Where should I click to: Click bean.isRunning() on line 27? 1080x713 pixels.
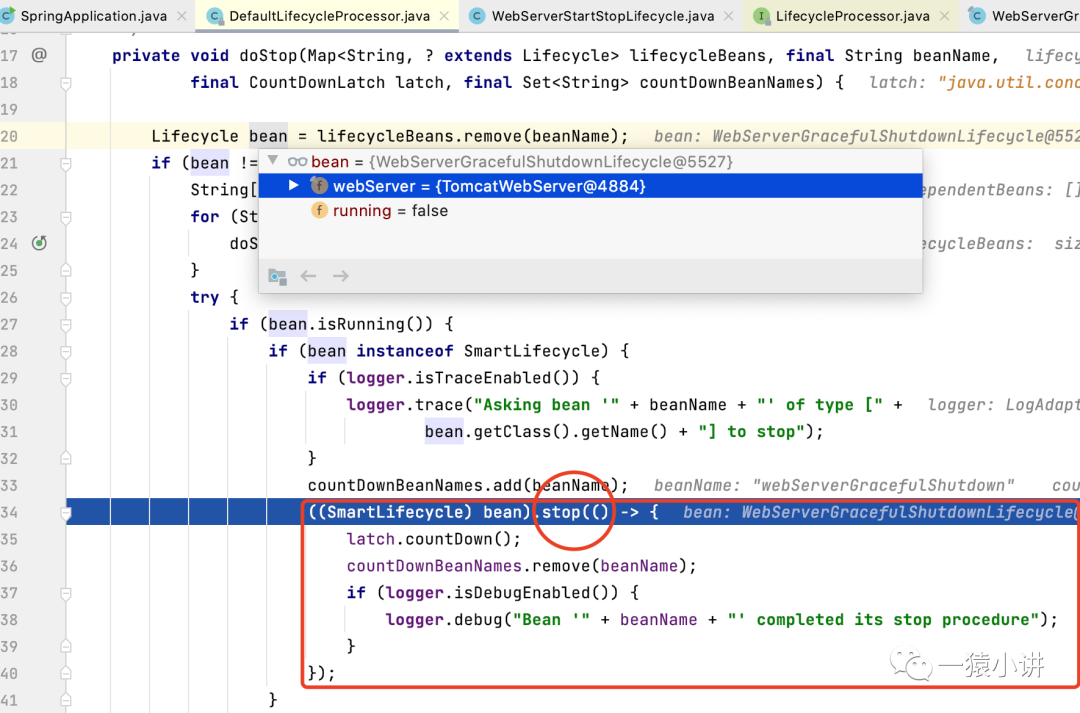[x=351, y=324]
